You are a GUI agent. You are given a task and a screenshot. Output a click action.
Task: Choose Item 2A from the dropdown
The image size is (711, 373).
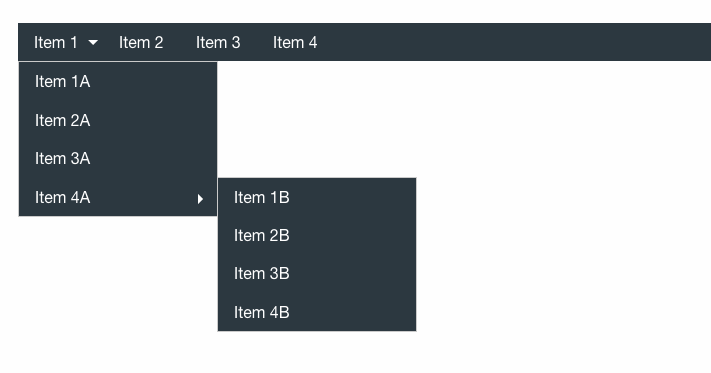click(118, 121)
